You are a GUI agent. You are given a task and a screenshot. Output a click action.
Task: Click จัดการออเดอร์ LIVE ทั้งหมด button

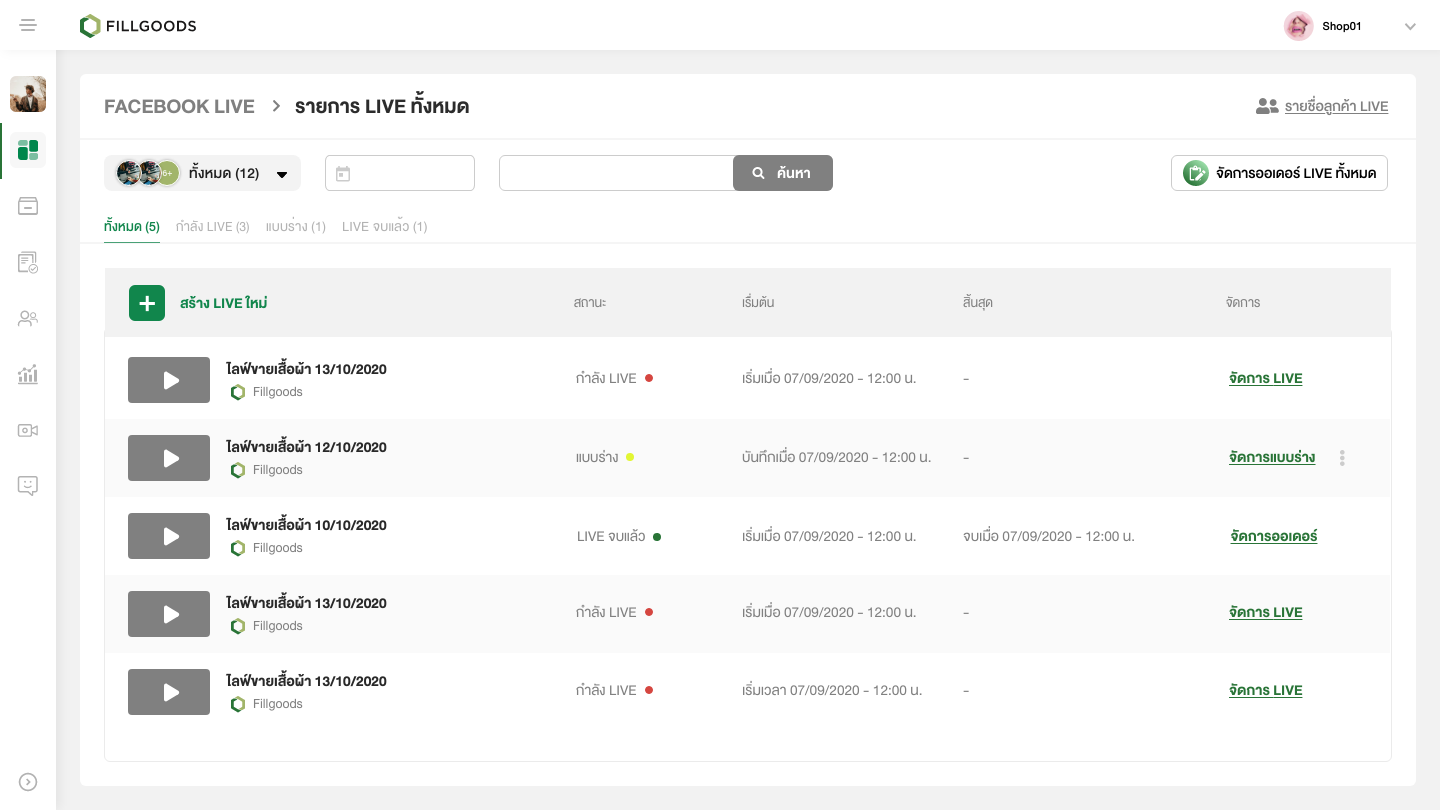pyautogui.click(x=1279, y=173)
